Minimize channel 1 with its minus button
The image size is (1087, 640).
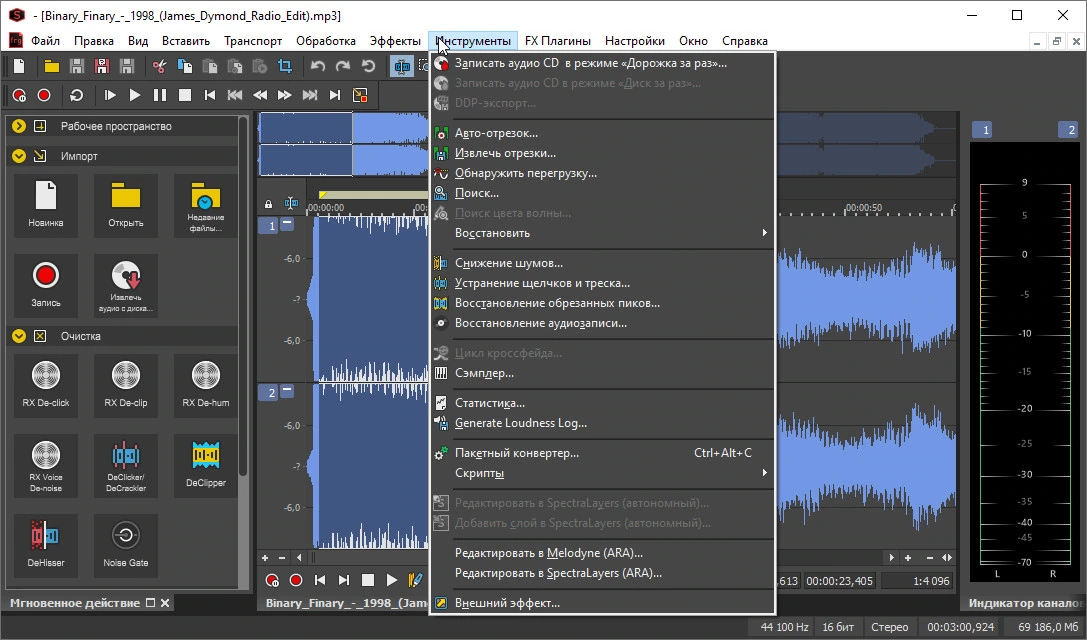287,224
